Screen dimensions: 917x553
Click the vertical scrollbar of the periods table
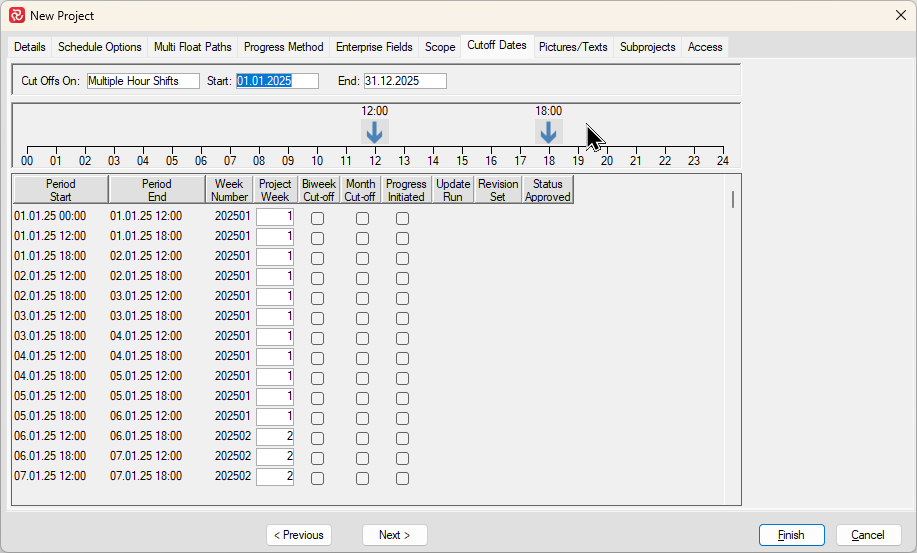(x=733, y=200)
